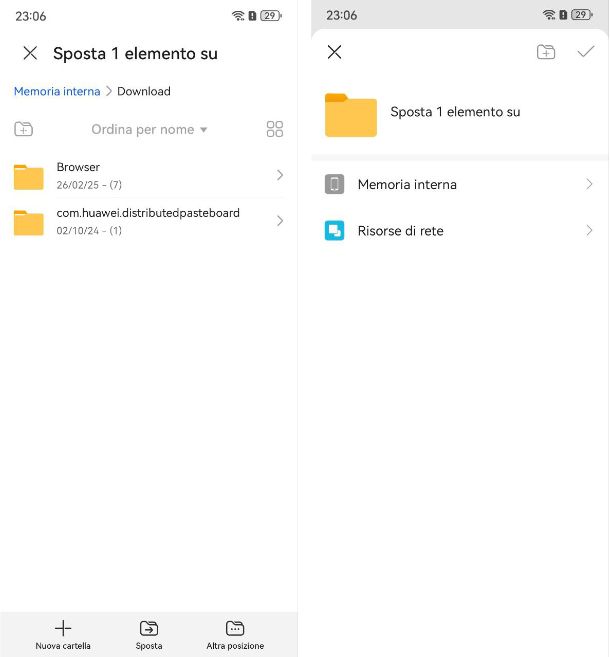Click battery indicator in left status bar
610x657 pixels.
[x=271, y=16]
